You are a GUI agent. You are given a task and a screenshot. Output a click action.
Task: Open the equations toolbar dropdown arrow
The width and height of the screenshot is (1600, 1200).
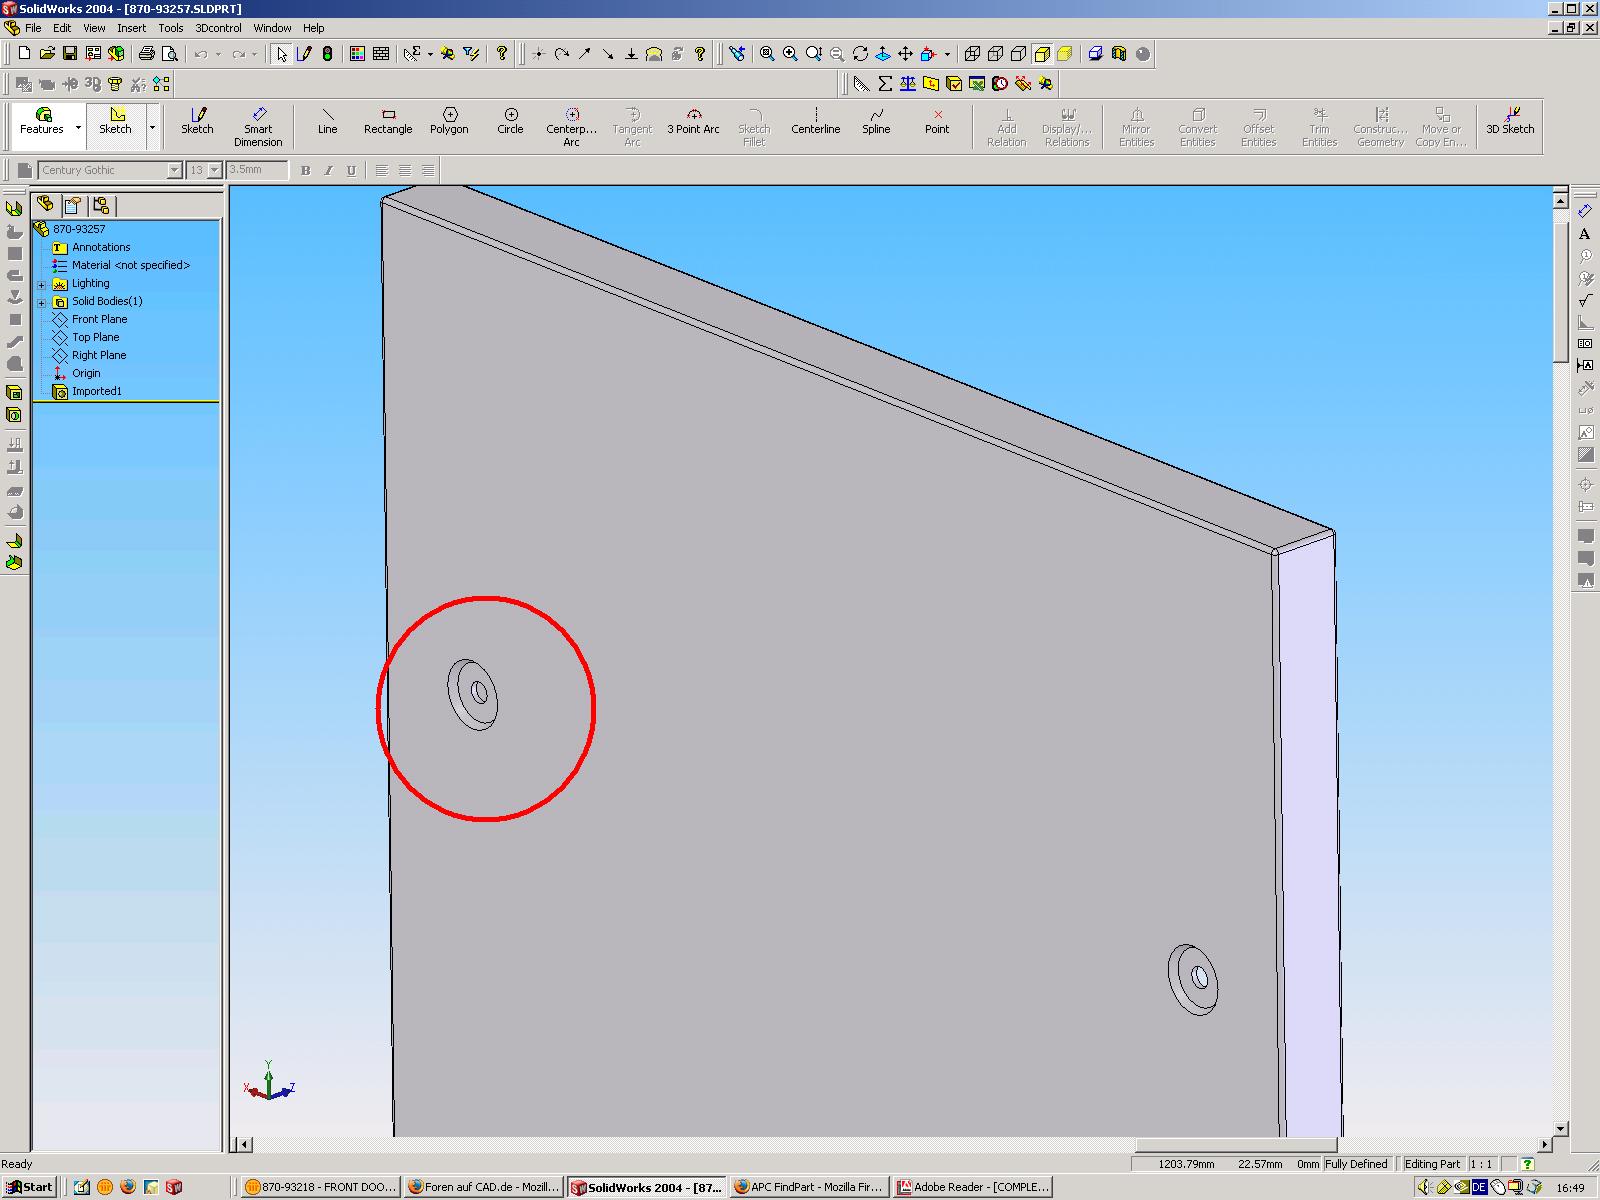tap(430, 54)
